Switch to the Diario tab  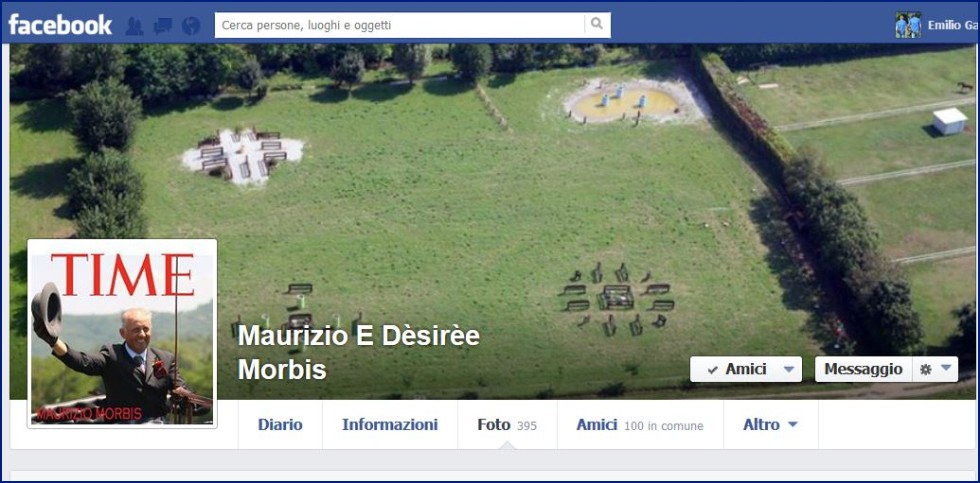(280, 425)
